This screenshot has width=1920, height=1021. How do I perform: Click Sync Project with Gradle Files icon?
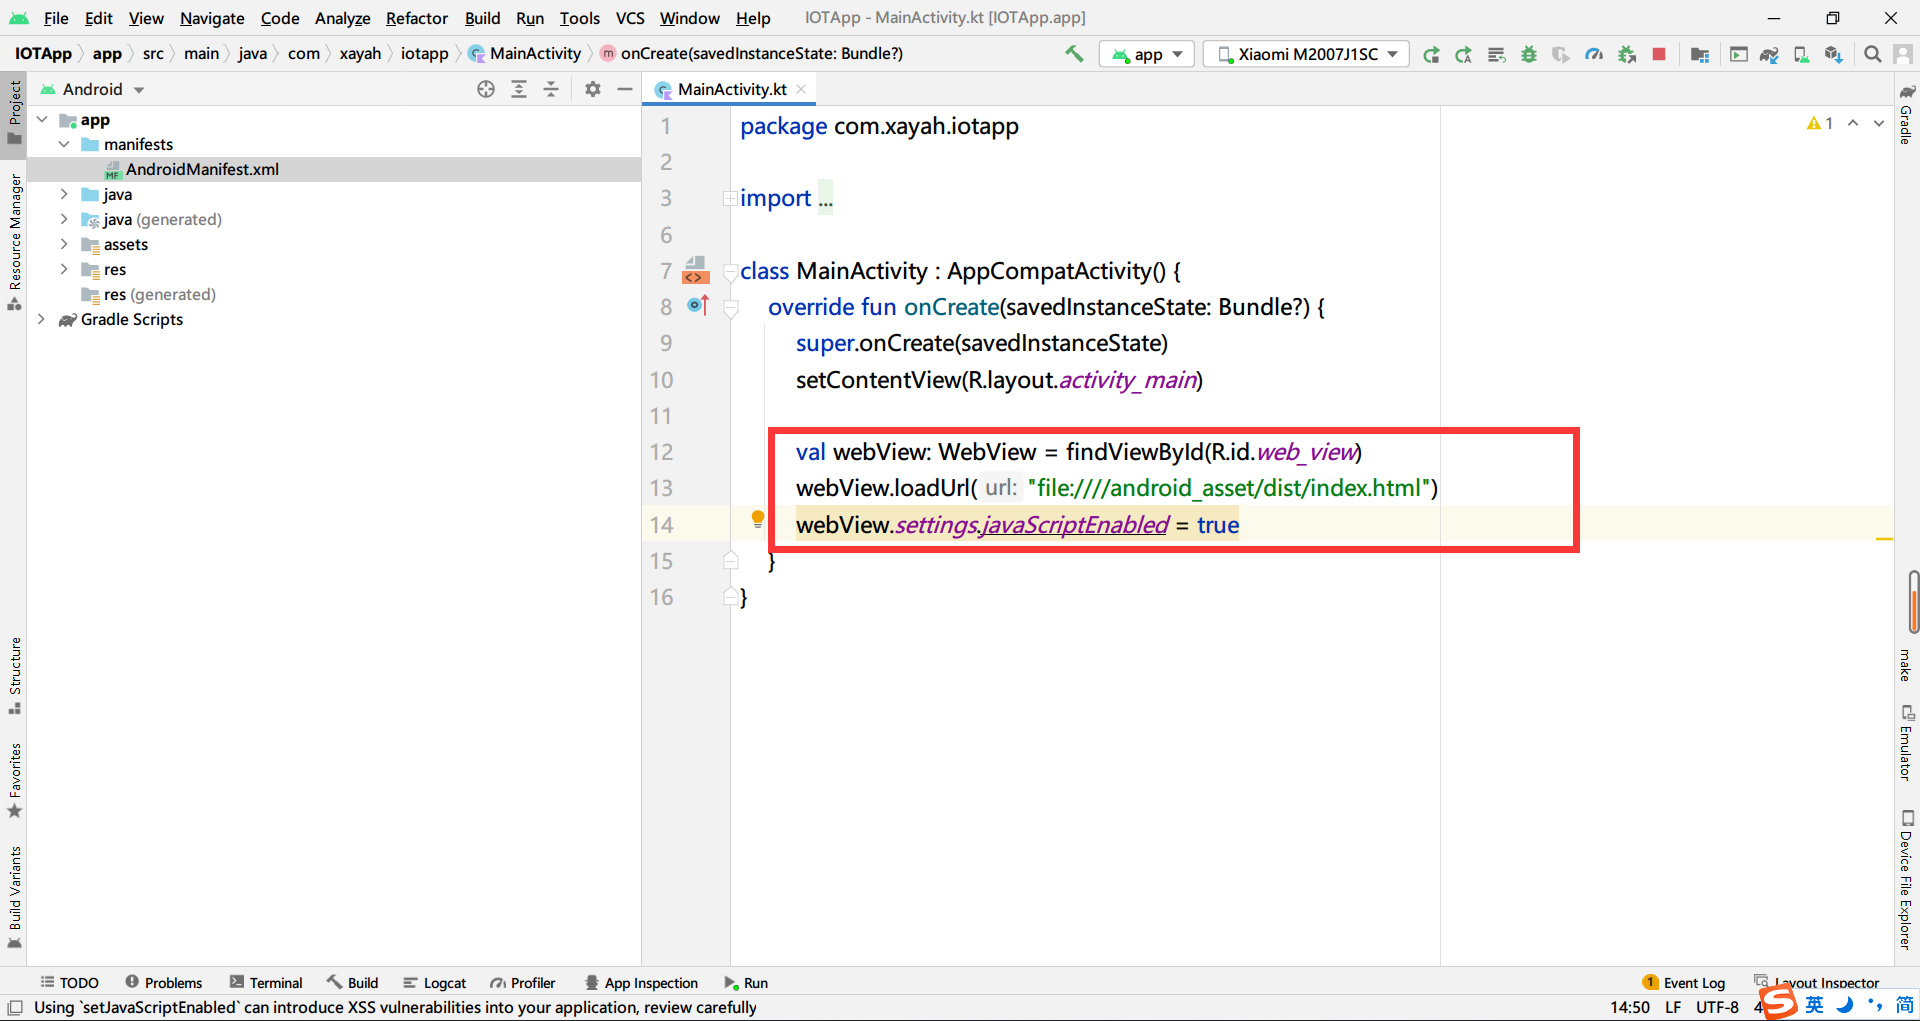coord(1768,54)
